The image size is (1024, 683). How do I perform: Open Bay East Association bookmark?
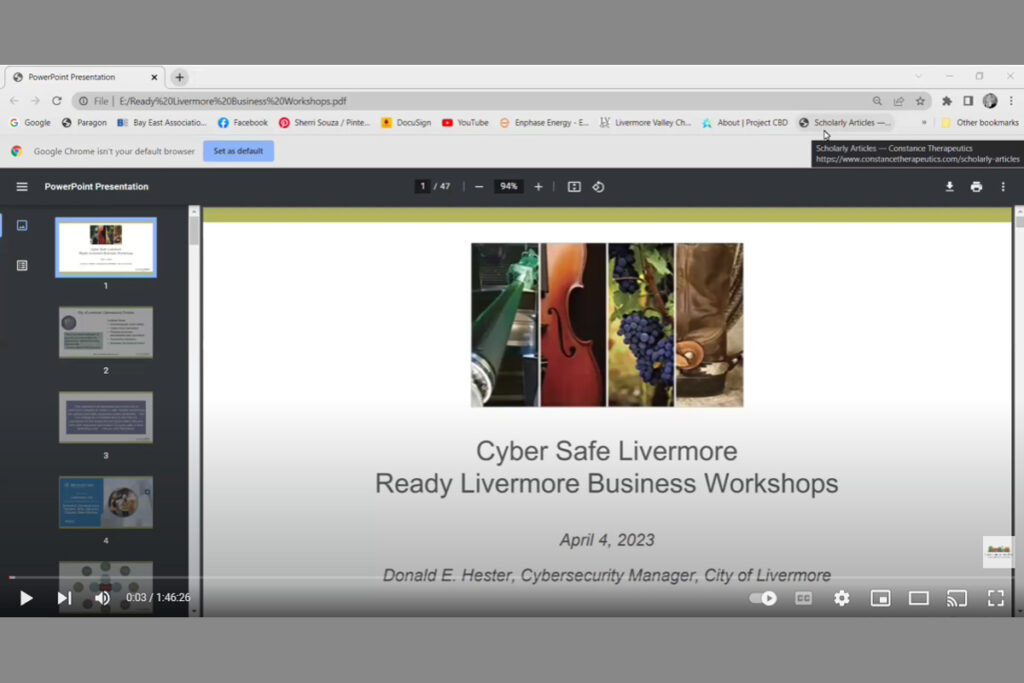coord(161,122)
